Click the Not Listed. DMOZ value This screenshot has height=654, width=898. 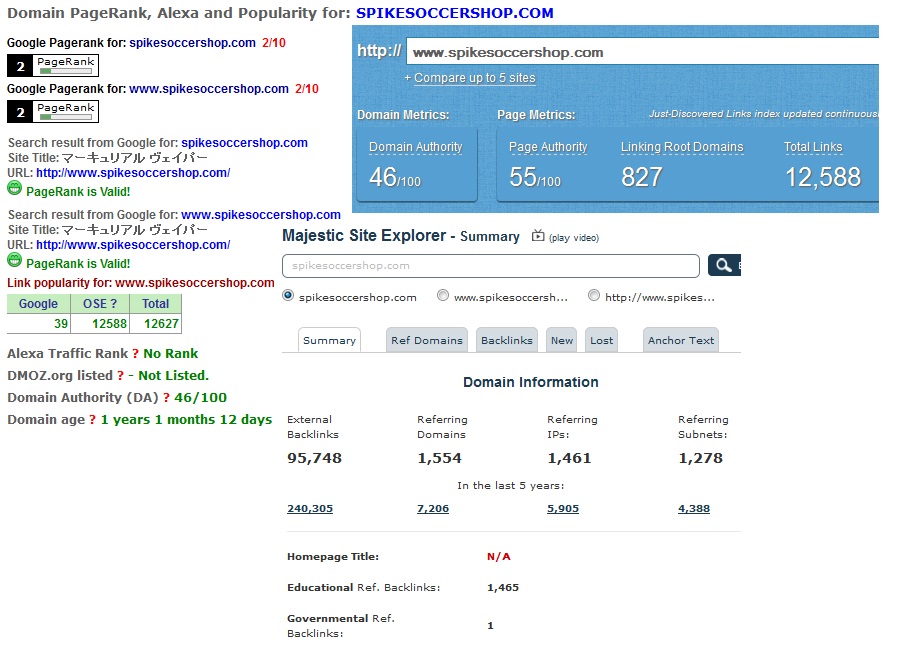(174, 376)
